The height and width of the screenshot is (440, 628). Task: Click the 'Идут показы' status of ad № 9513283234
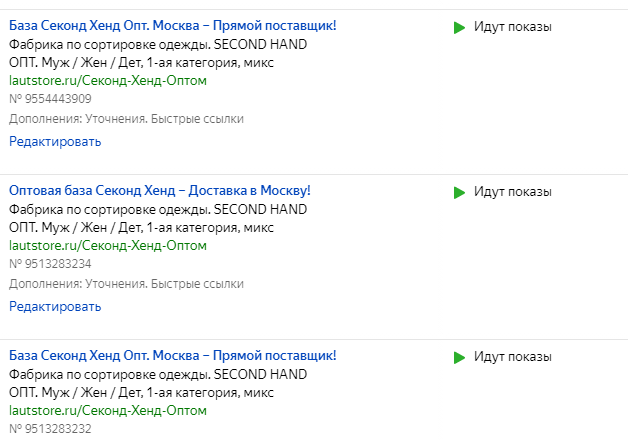click(512, 192)
